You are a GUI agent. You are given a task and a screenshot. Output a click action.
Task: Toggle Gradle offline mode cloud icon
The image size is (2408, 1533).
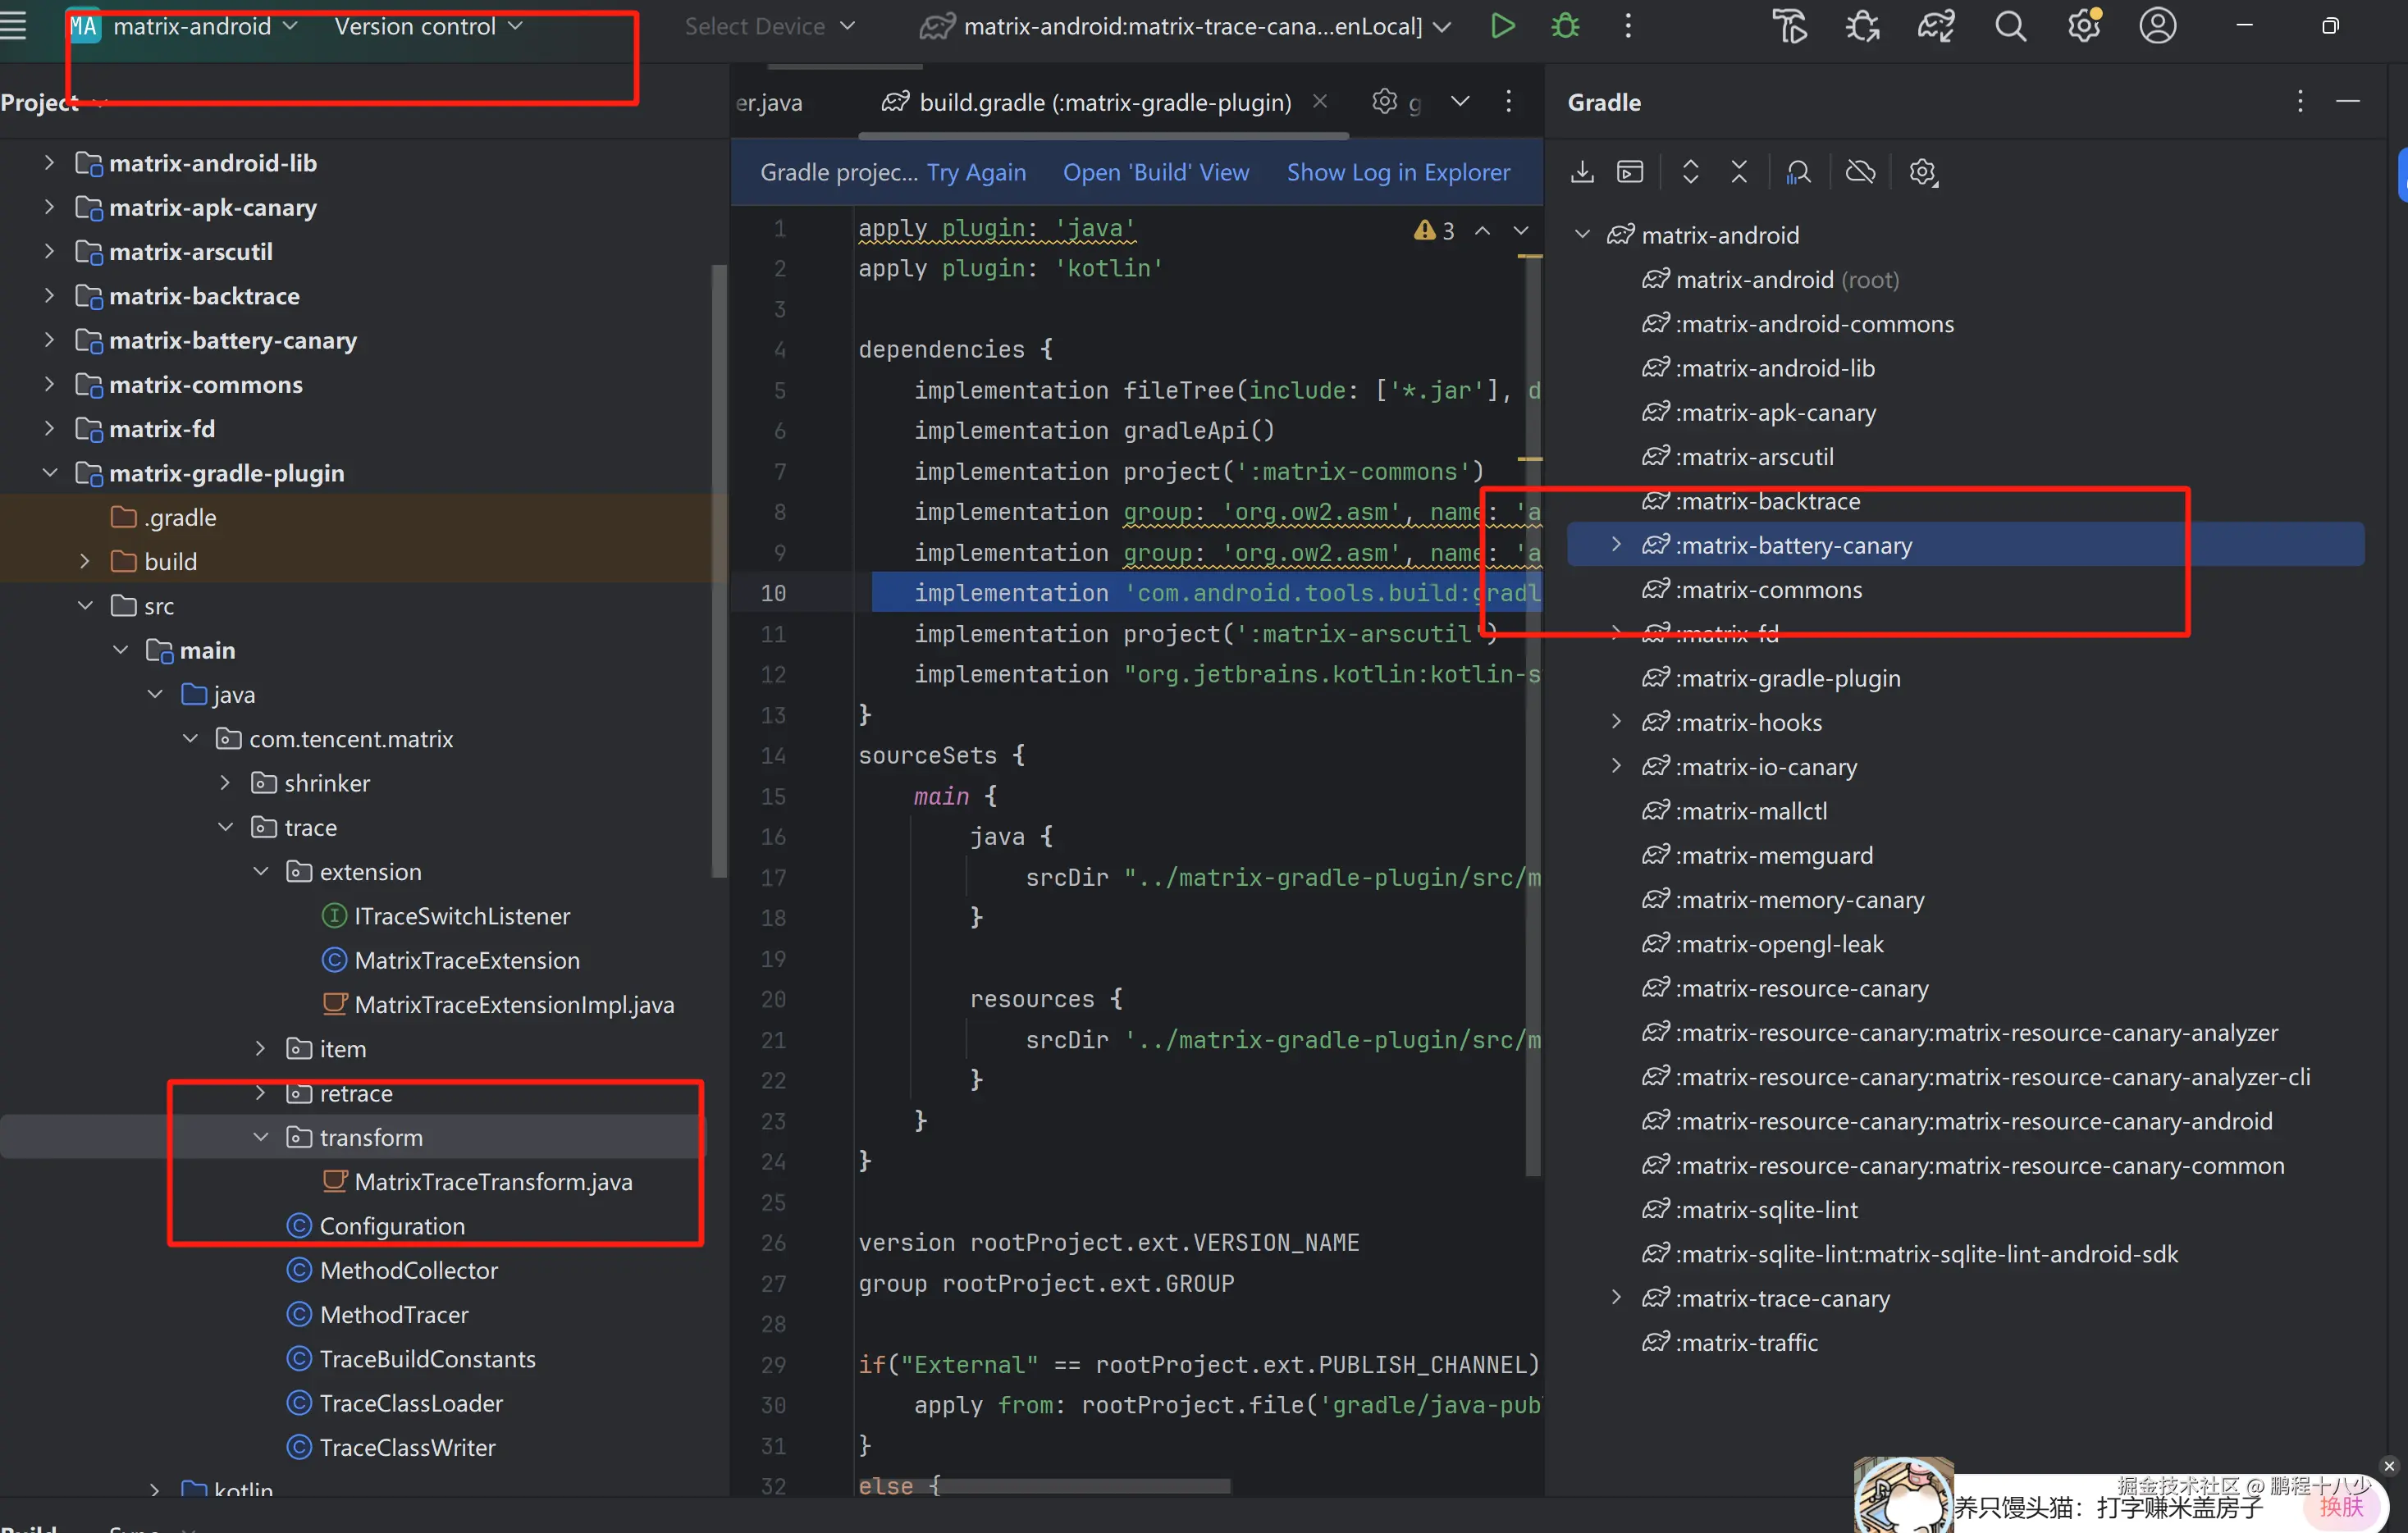click(x=1860, y=172)
